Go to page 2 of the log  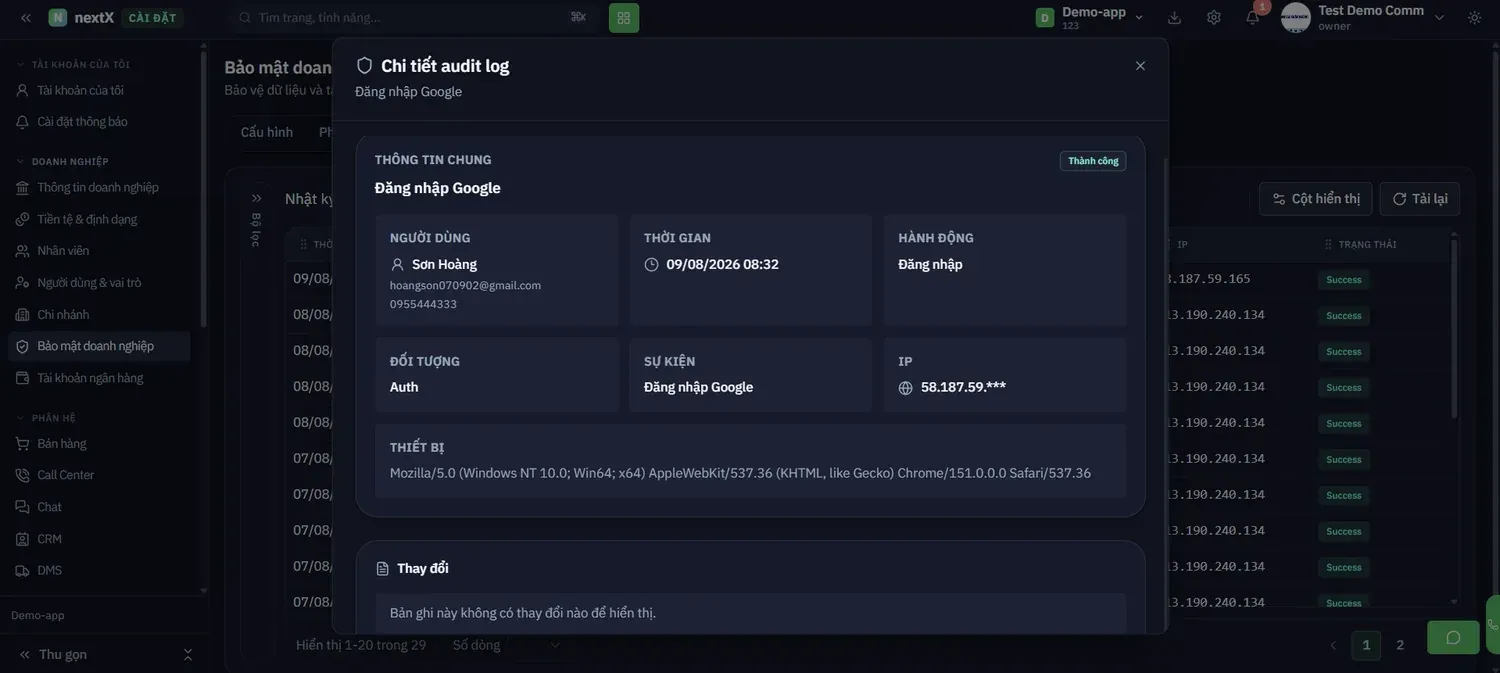tap(1400, 645)
